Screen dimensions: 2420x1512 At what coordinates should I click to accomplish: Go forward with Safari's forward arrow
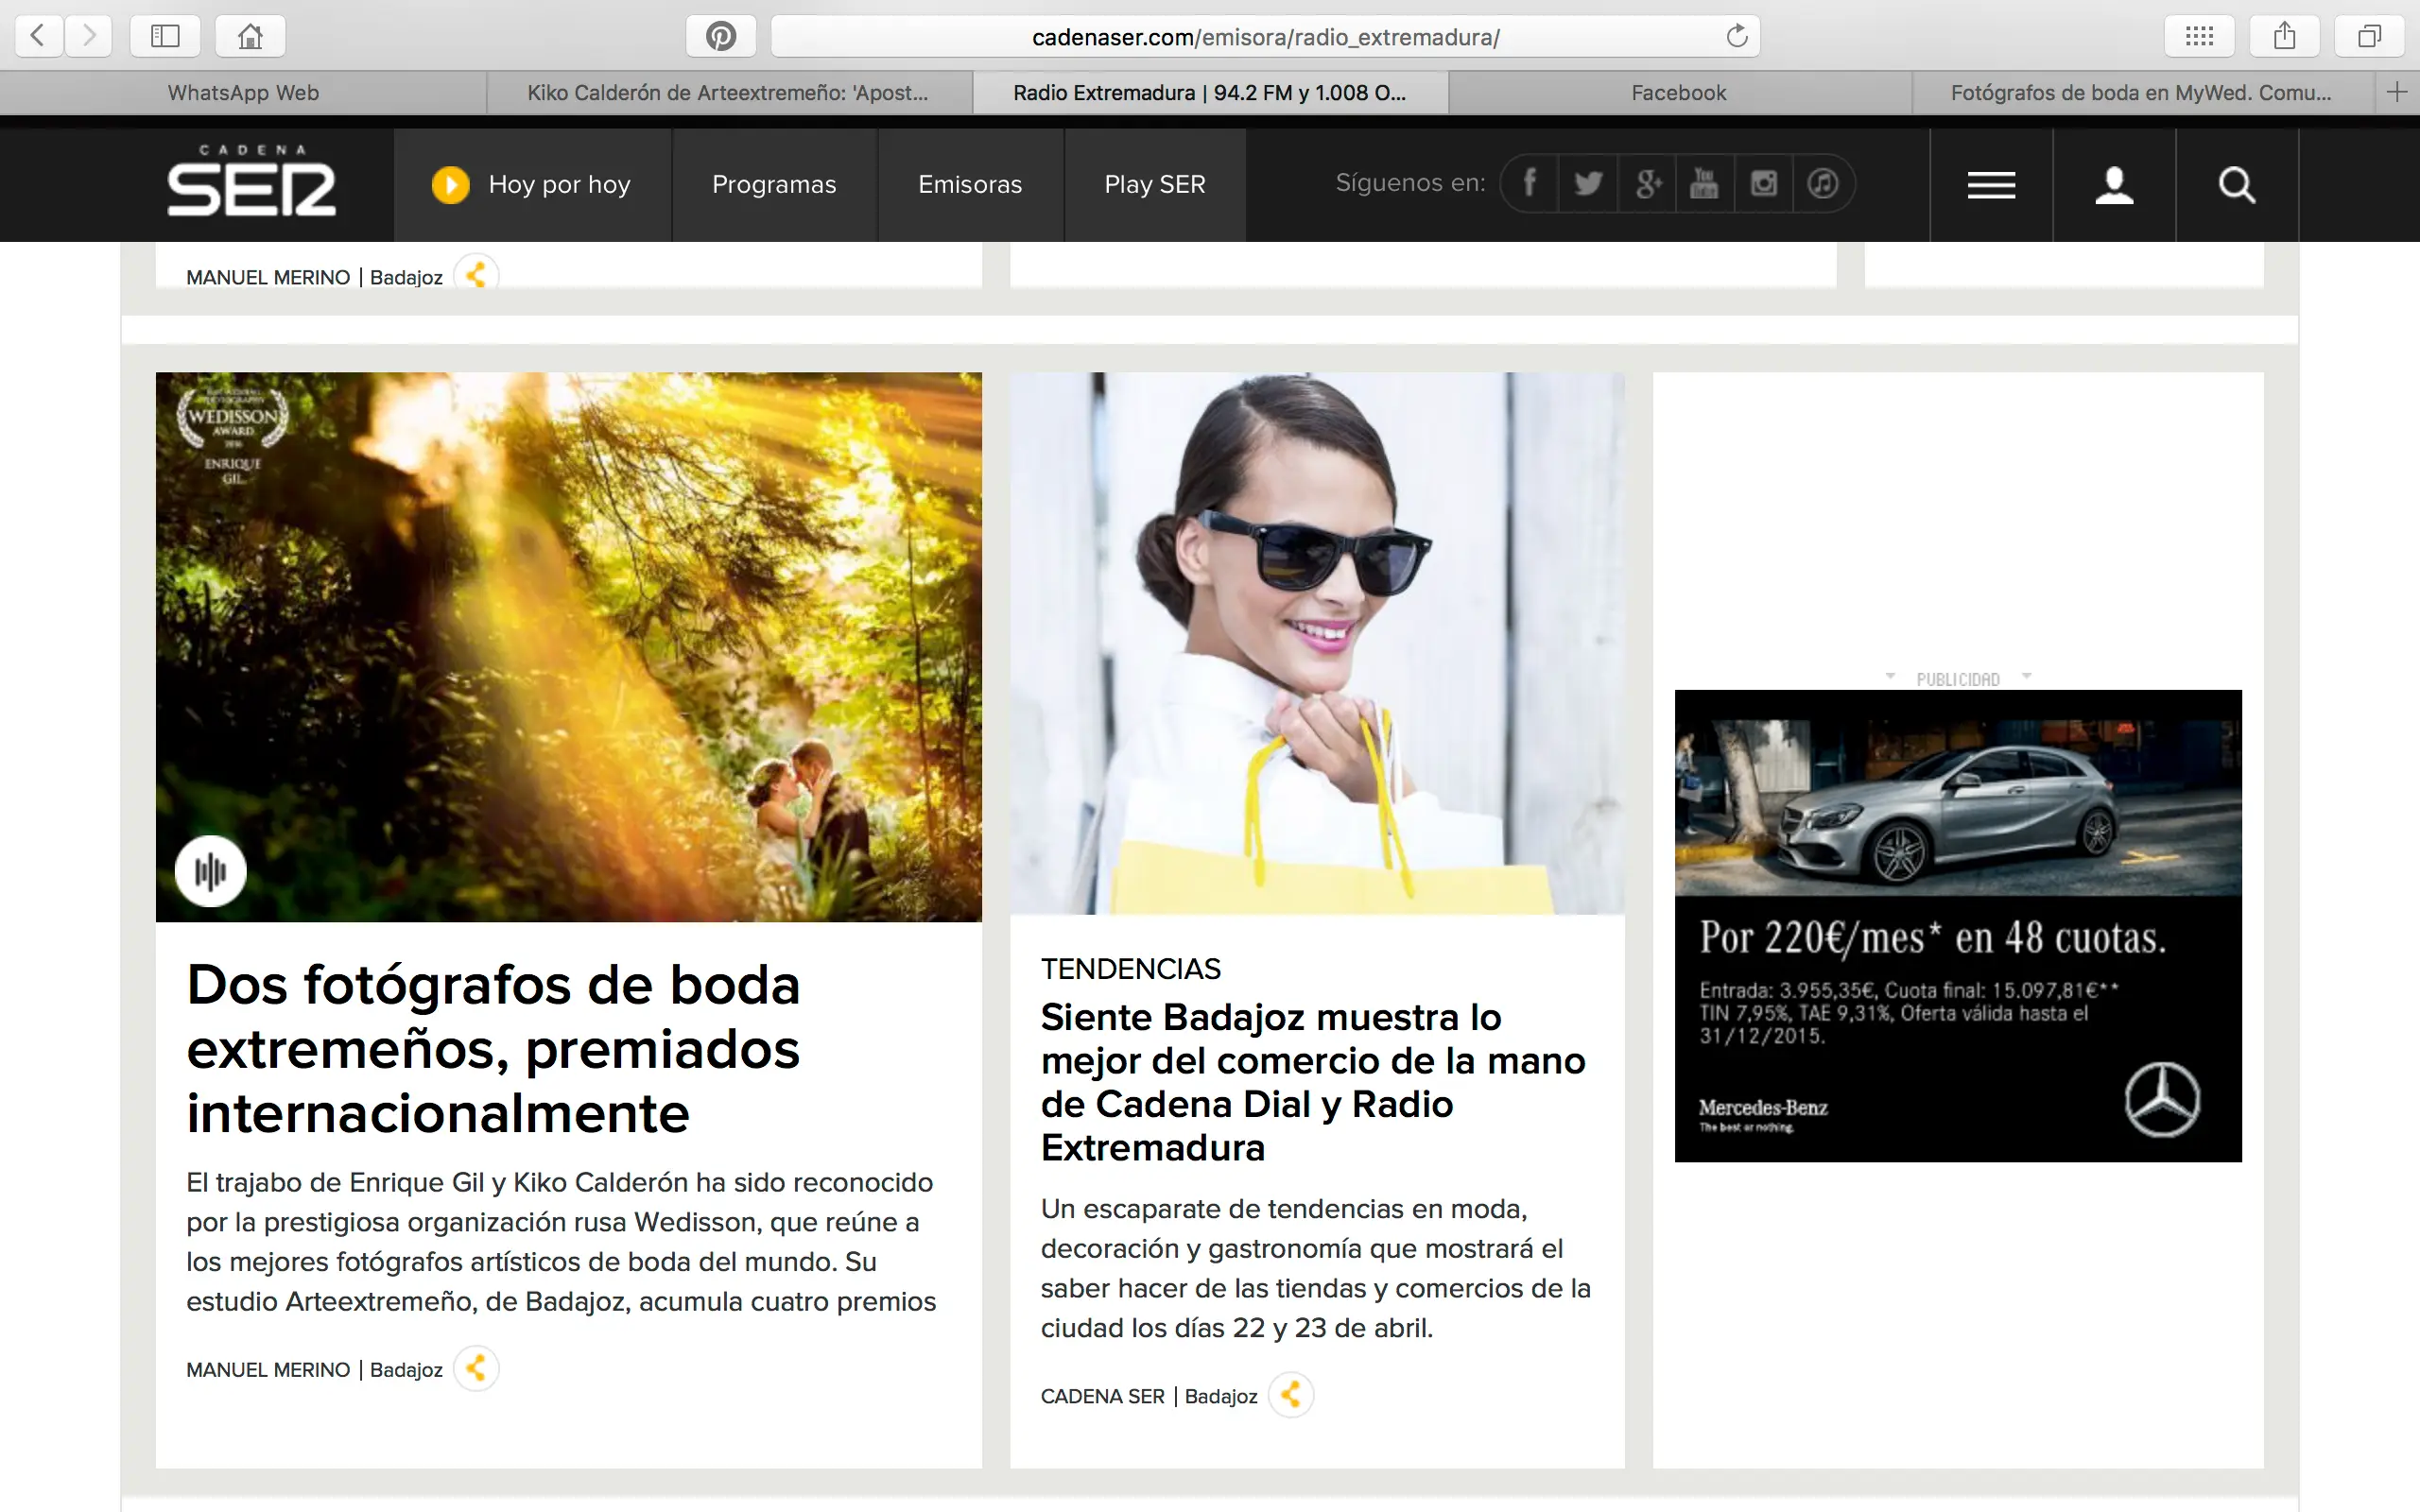point(89,36)
